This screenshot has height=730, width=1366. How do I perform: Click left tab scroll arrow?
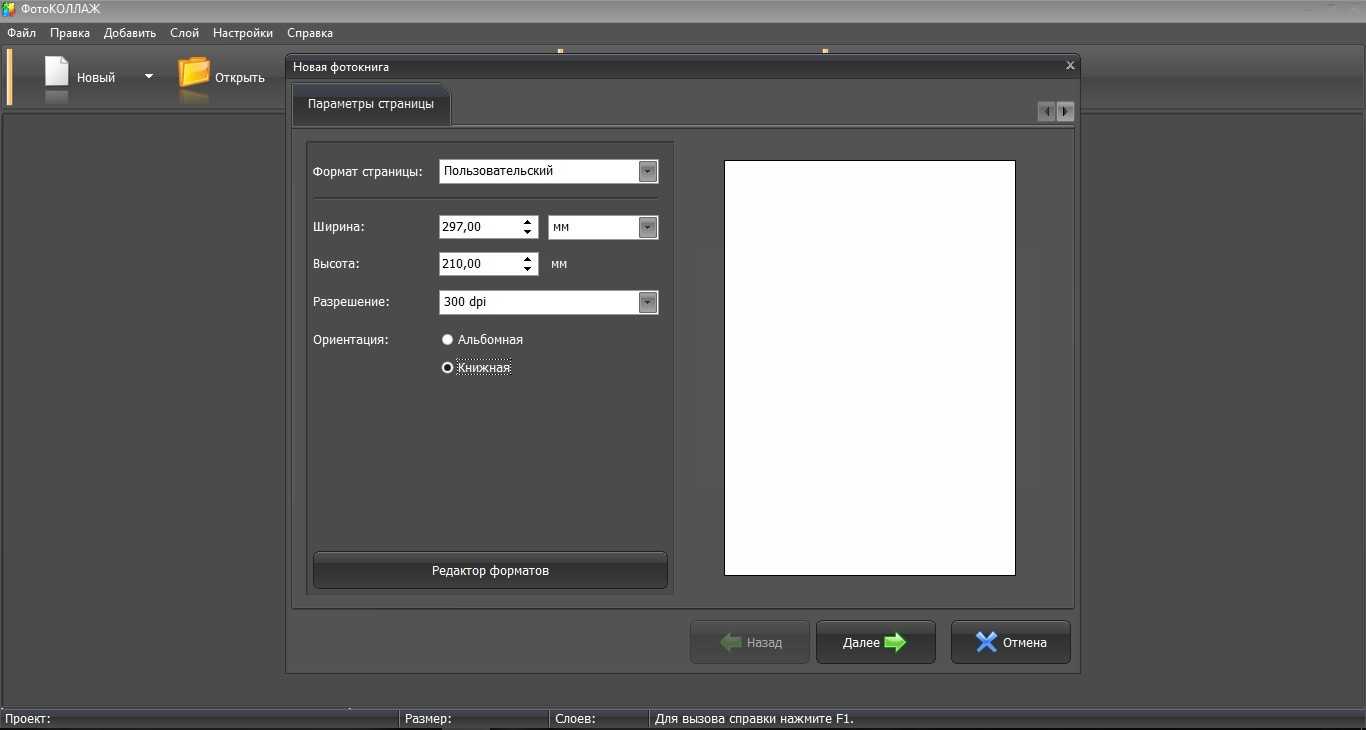click(x=1047, y=112)
